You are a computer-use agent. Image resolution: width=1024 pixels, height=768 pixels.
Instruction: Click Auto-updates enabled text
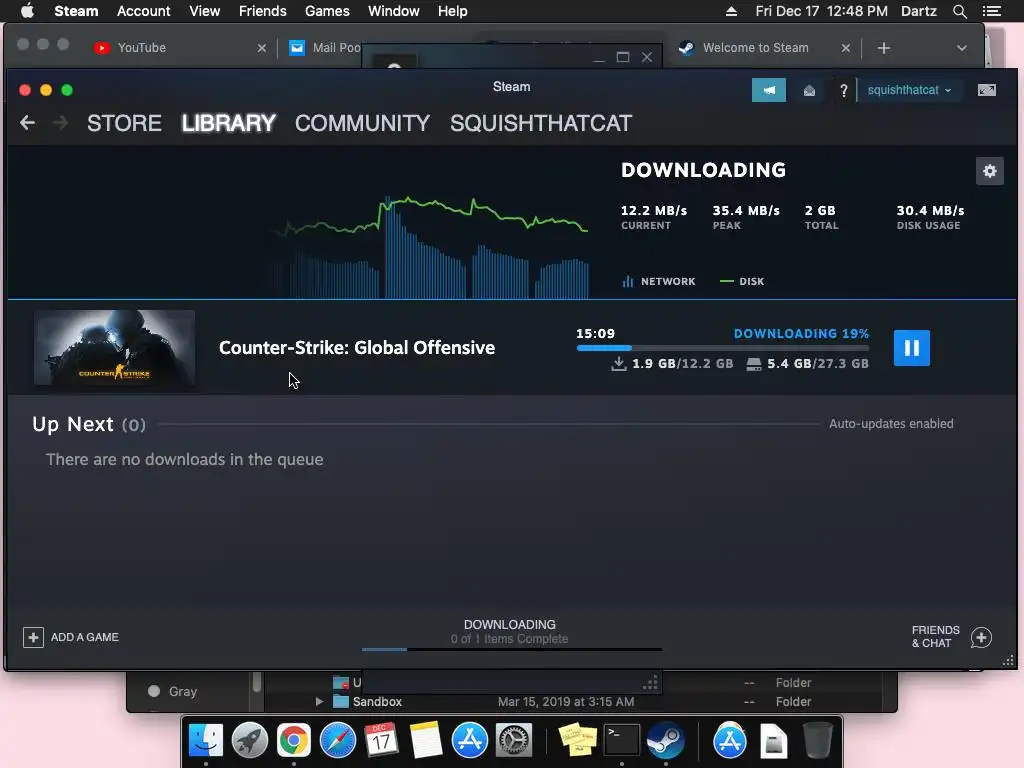point(891,424)
